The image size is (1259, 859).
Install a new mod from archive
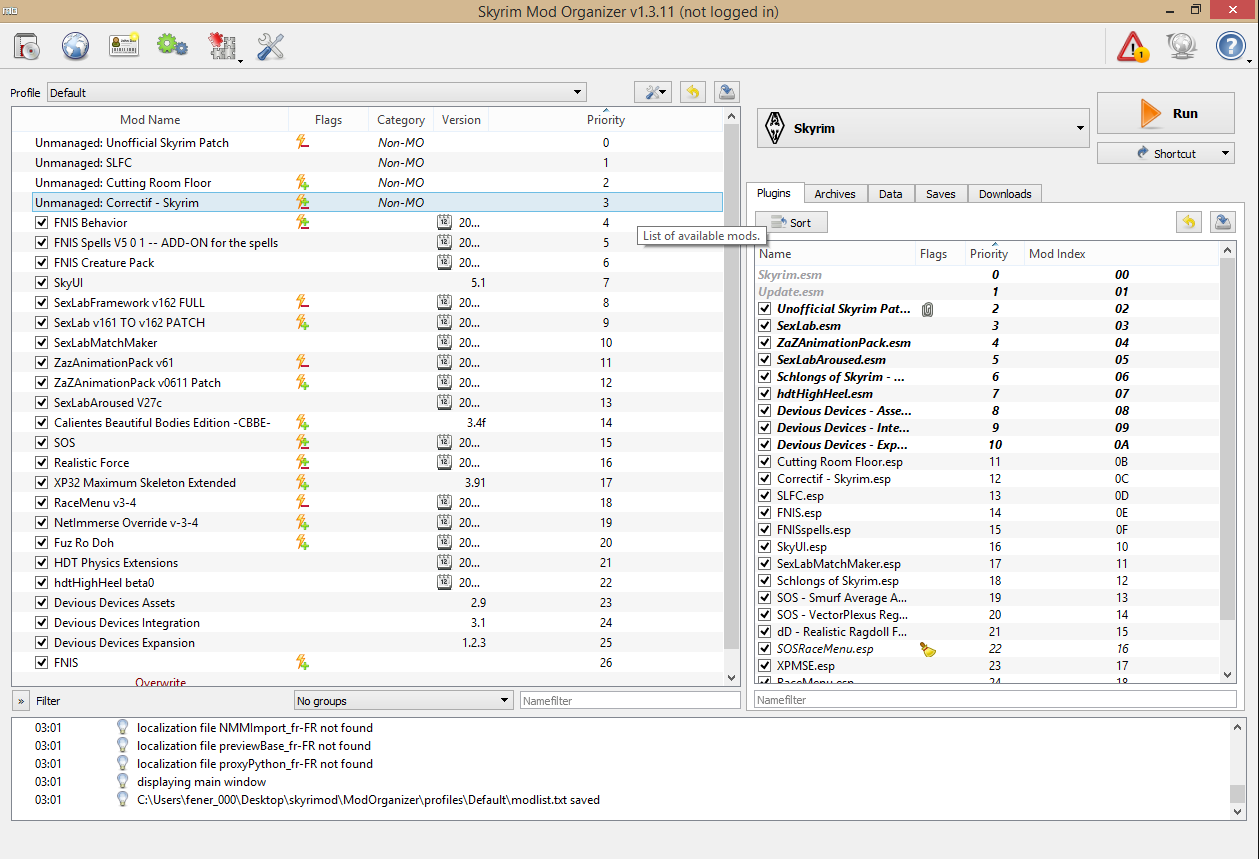coord(26,46)
